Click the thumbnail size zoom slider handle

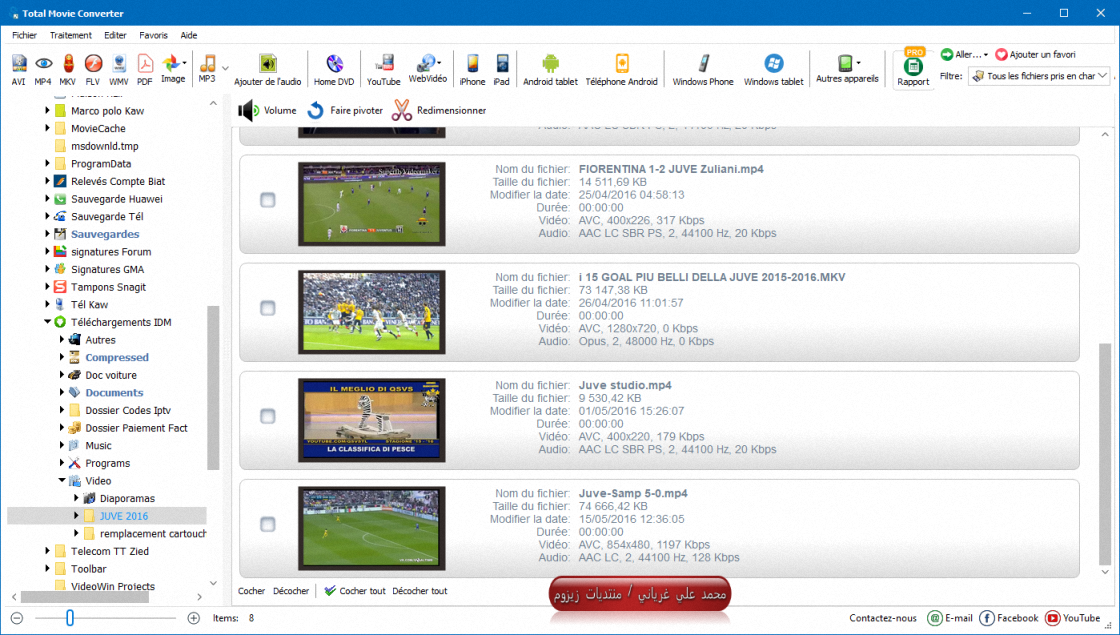70,619
